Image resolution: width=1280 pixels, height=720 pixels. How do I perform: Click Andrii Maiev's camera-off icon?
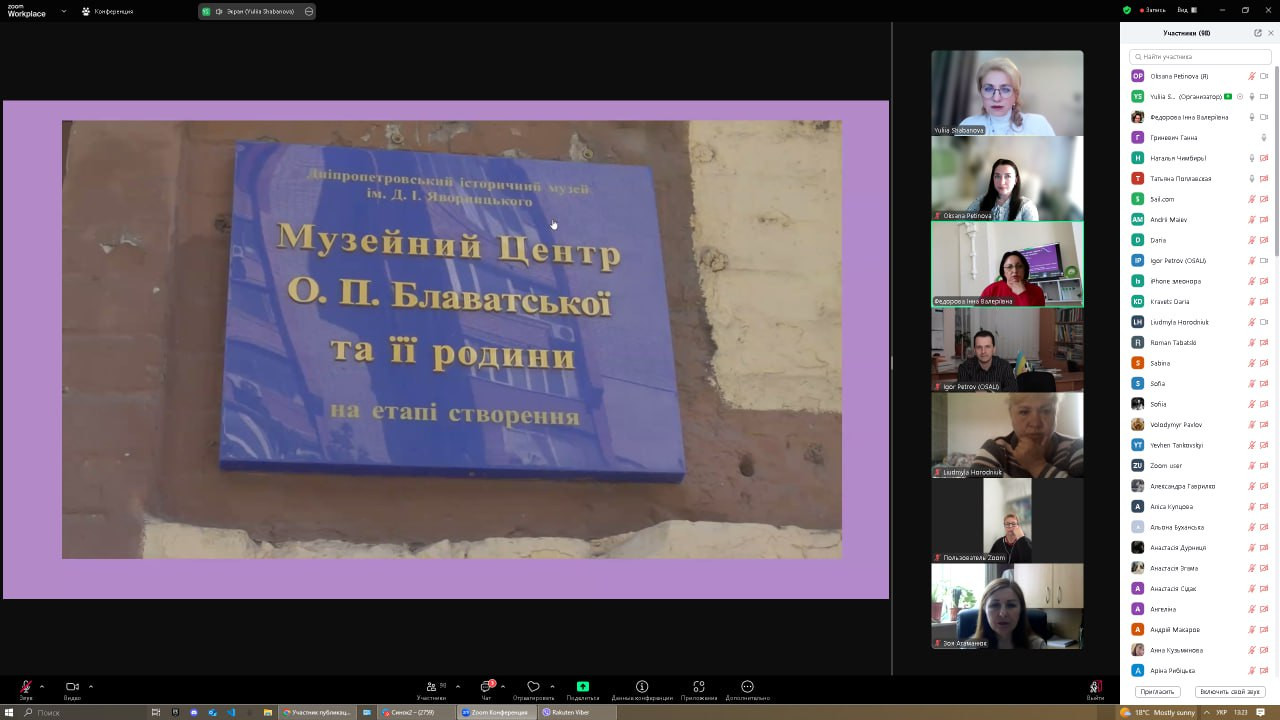pos(1264,220)
